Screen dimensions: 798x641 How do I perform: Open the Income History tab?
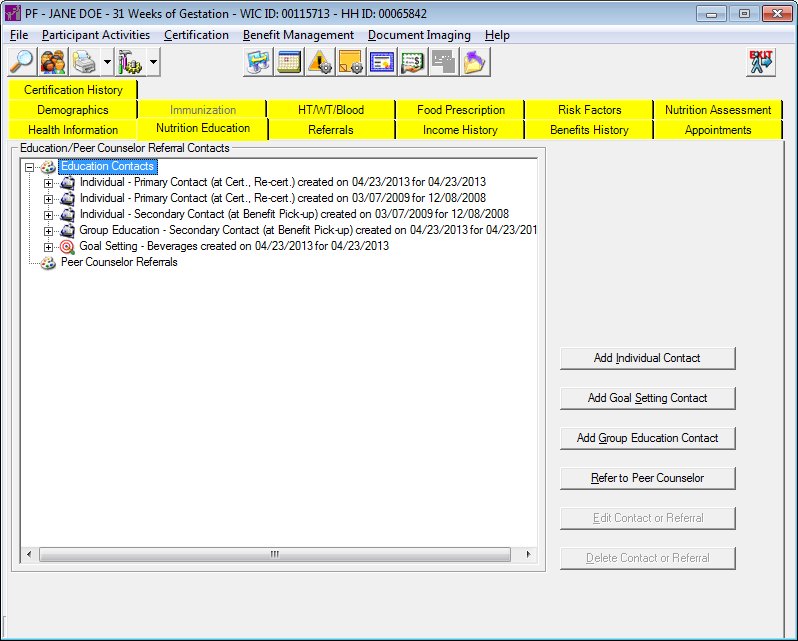[461, 130]
